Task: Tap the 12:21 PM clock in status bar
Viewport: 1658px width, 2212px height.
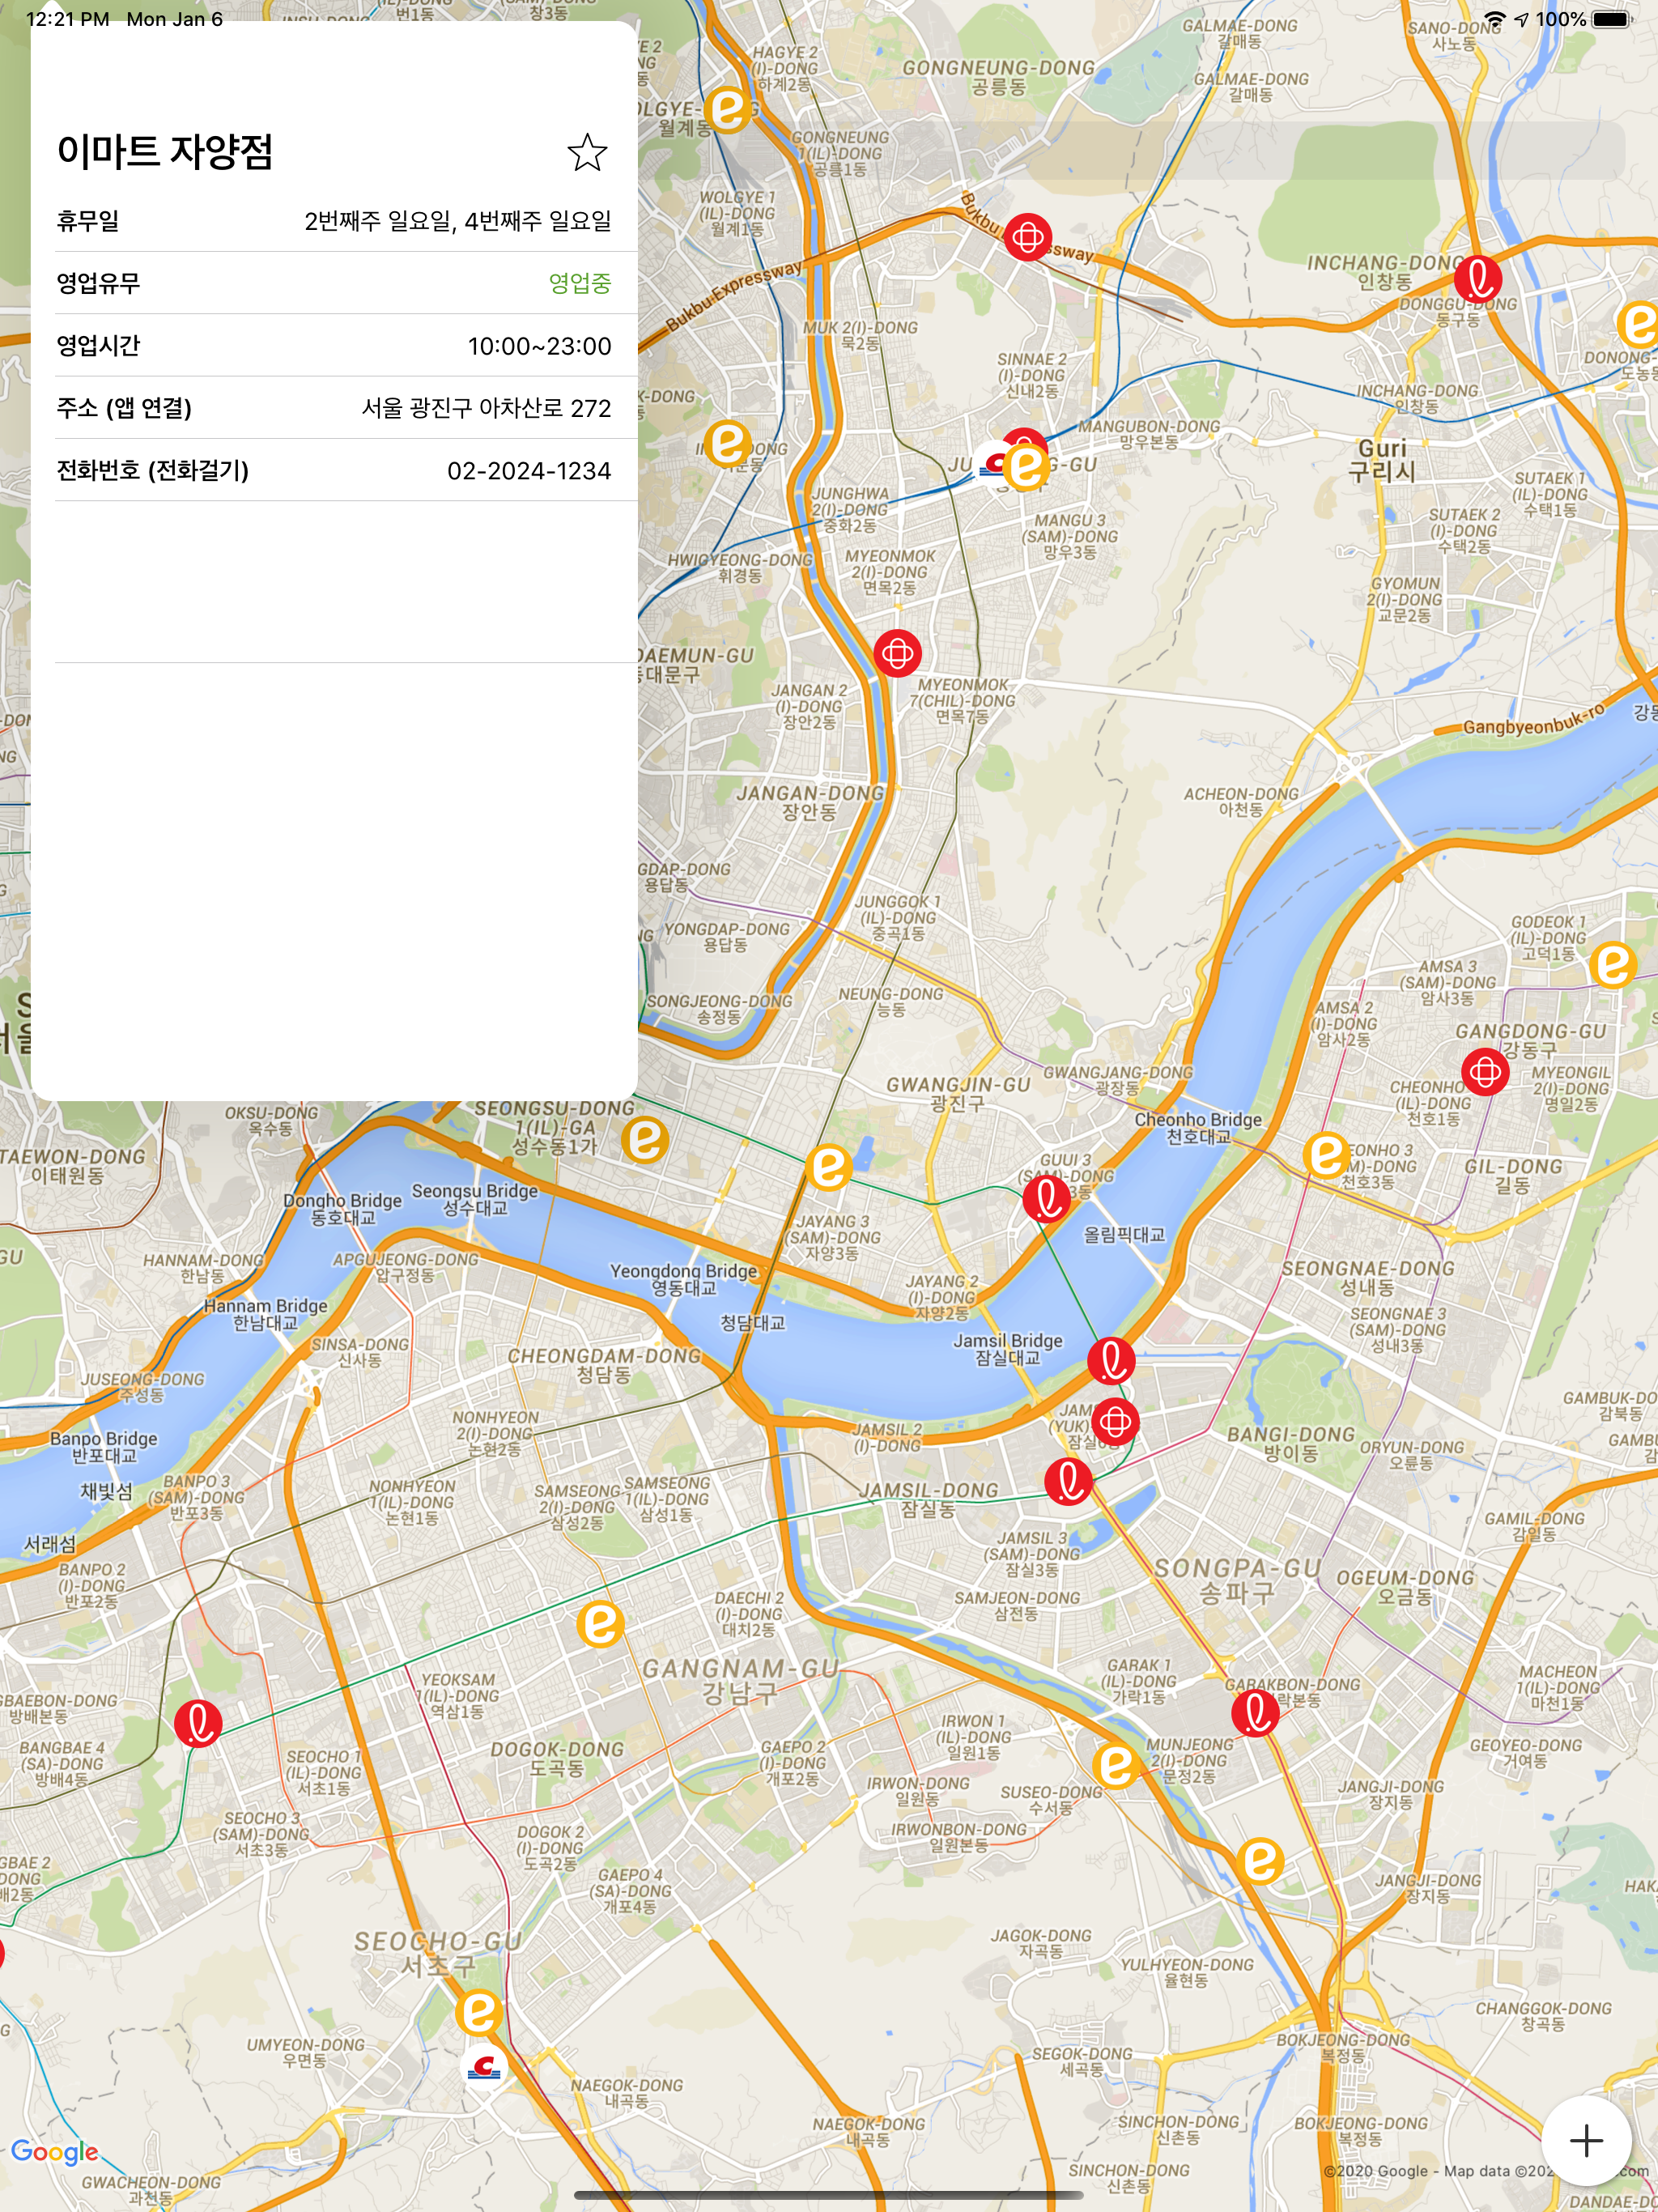Action: point(67,19)
